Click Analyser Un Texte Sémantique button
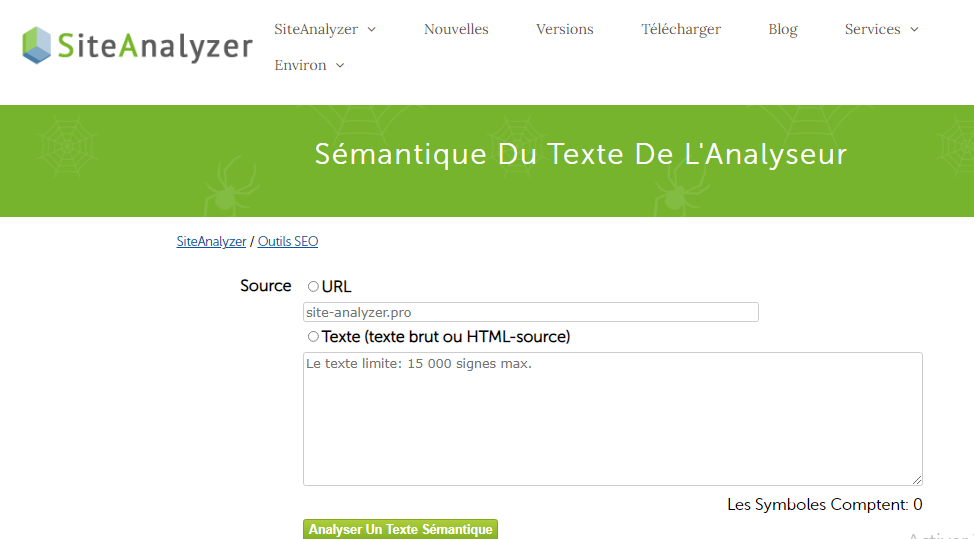 click(x=400, y=530)
